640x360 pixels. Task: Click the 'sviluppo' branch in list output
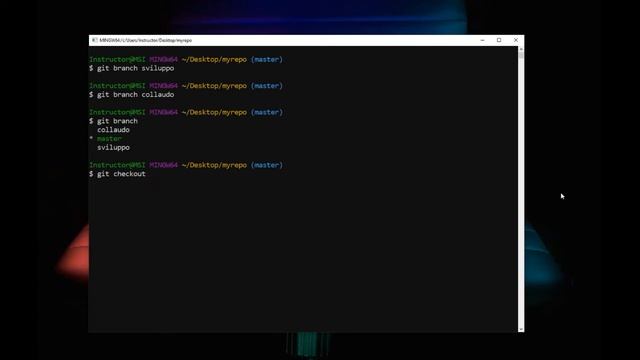pyautogui.click(x=113, y=148)
